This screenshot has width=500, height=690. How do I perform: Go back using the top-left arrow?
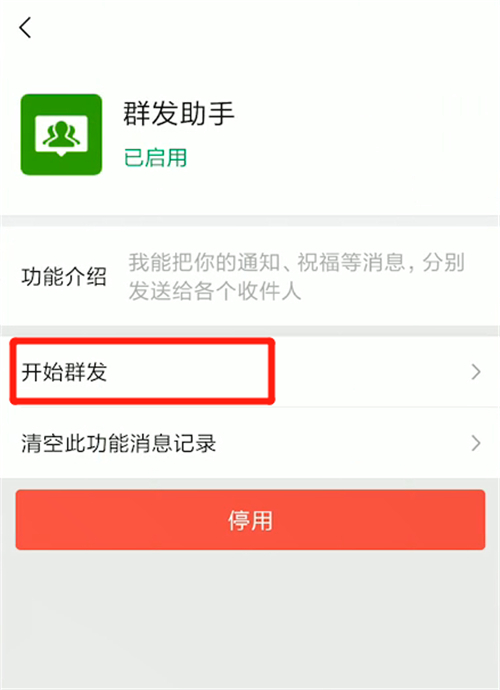(25, 28)
